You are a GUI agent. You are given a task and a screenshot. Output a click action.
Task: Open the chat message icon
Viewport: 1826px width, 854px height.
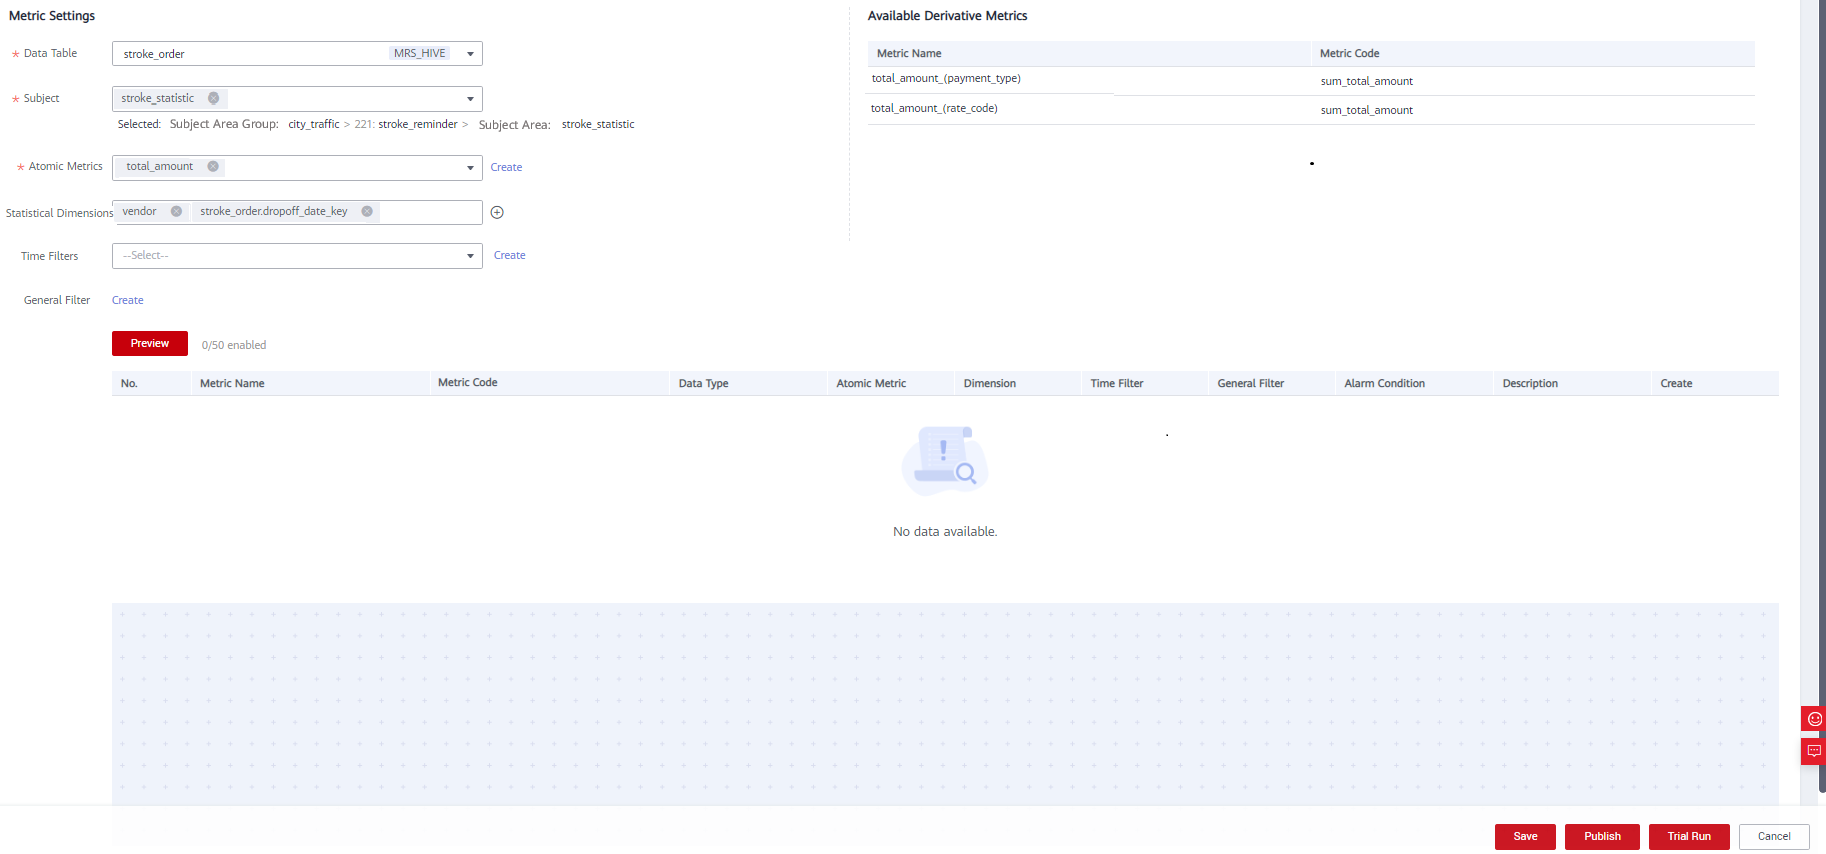click(x=1814, y=751)
